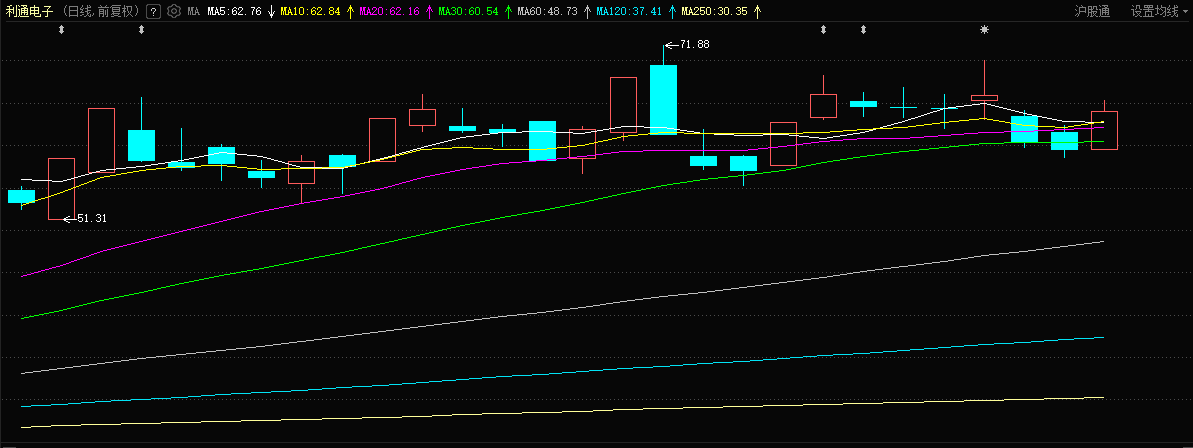Click the cyan up arrow after MA120
Screen dimensions: 1193x448
[x=673, y=11]
